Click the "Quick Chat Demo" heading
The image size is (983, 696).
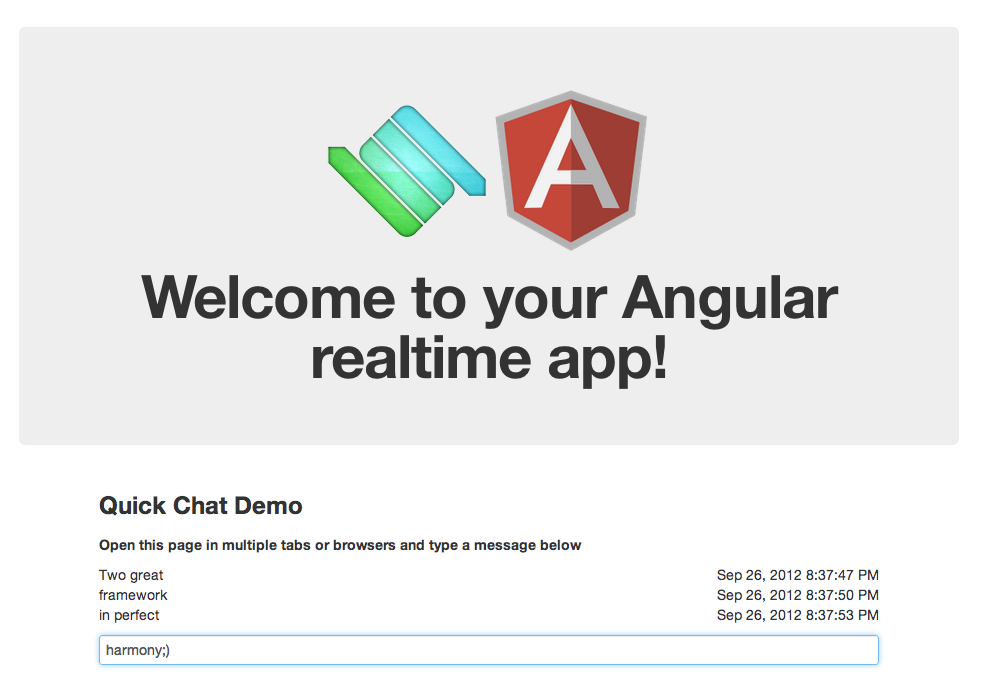point(201,505)
